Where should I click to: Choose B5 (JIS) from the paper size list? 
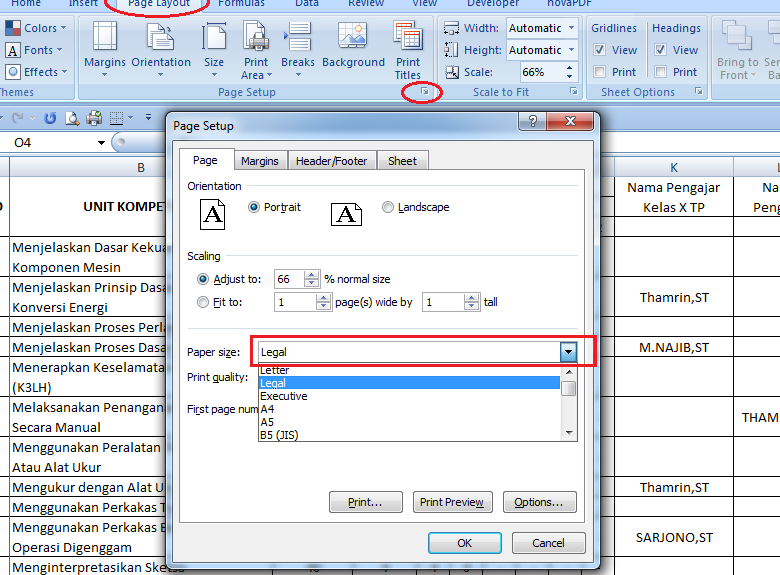[409, 435]
